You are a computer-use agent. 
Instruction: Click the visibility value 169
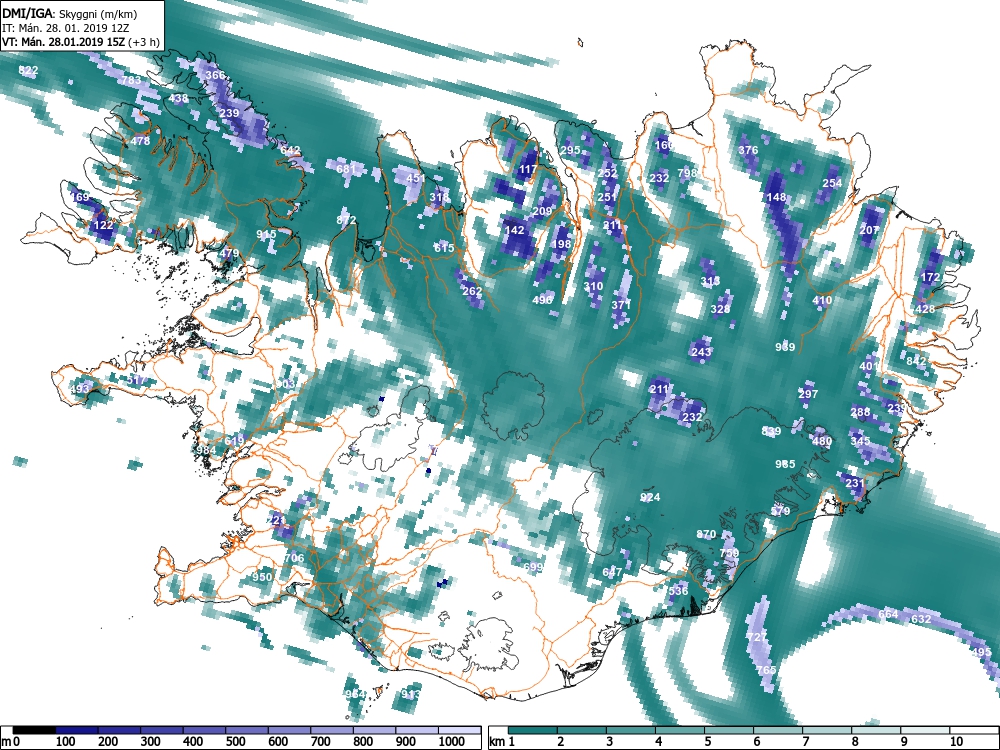pyautogui.click(x=80, y=197)
